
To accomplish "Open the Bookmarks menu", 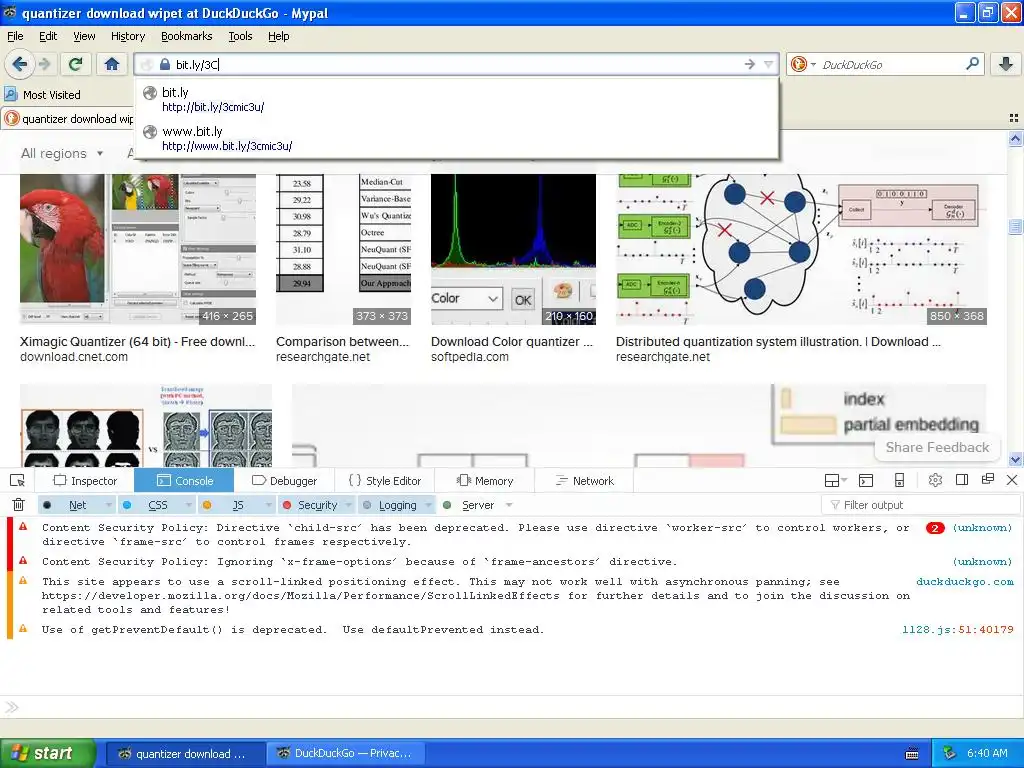I will point(186,36).
